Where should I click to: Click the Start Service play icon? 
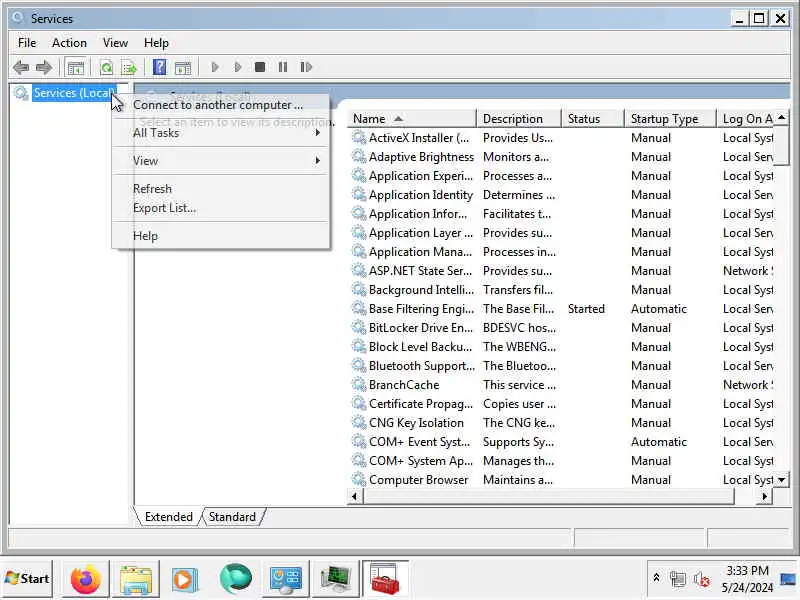pyautogui.click(x=215, y=67)
